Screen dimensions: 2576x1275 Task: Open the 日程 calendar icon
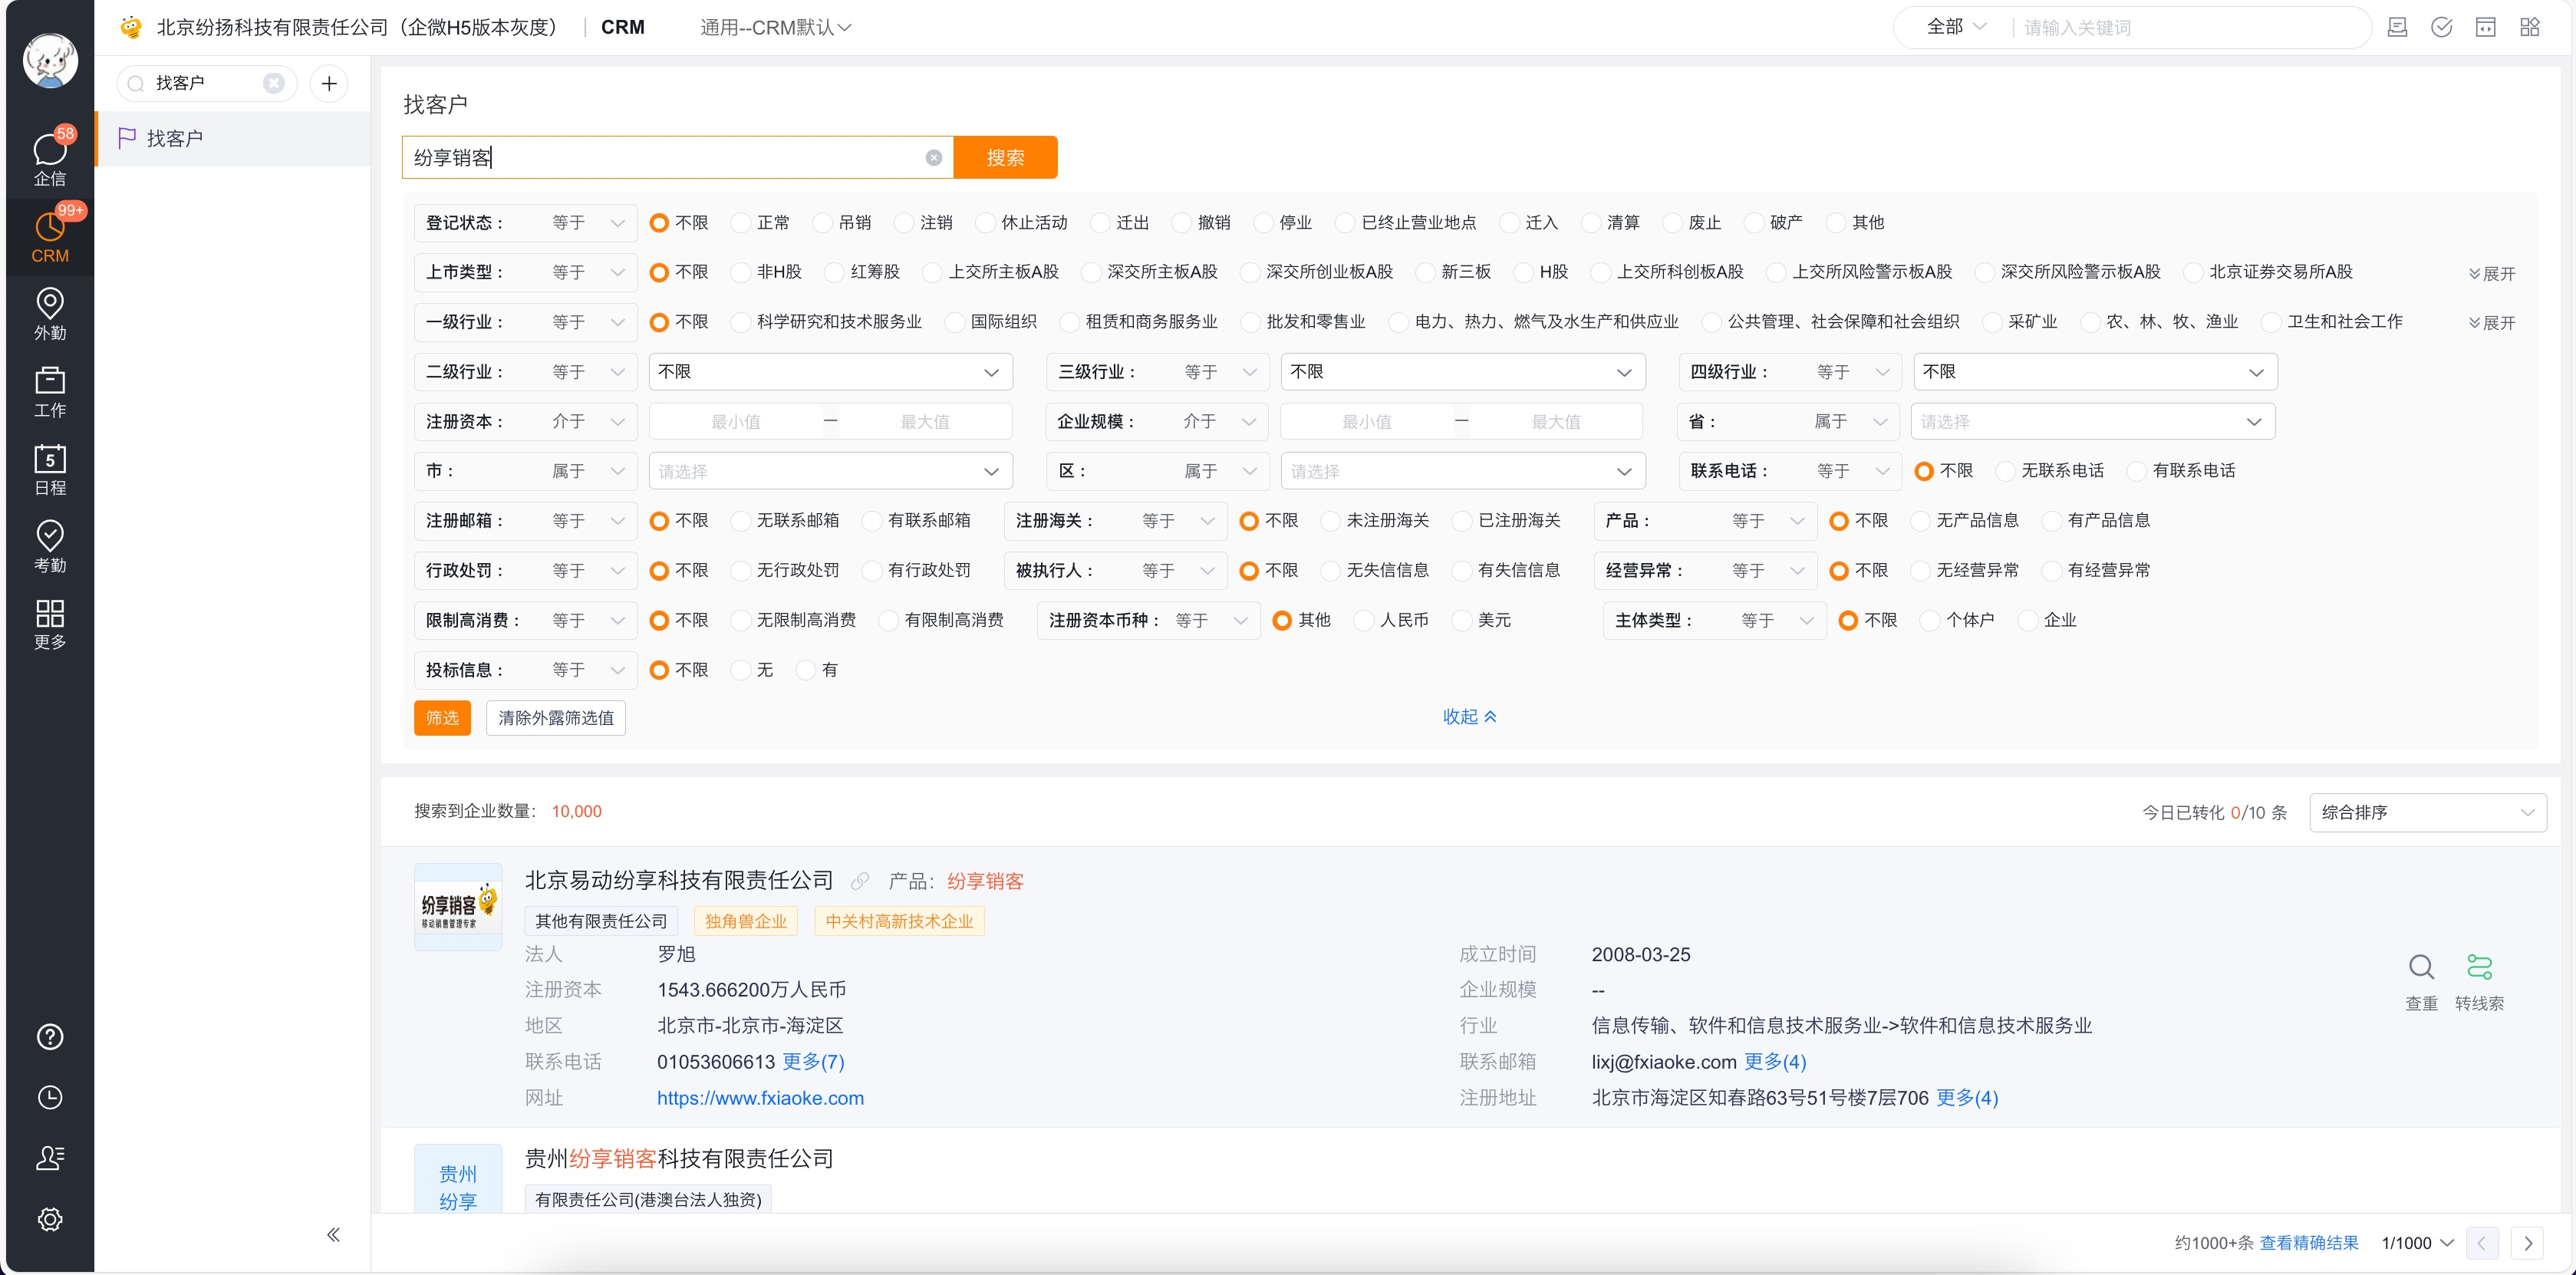50,470
